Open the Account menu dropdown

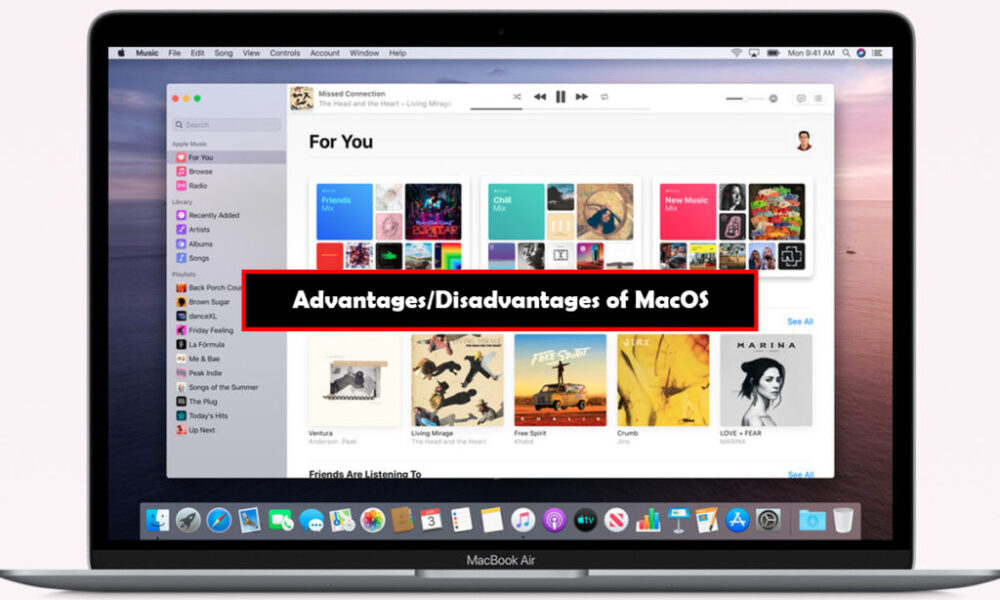325,52
